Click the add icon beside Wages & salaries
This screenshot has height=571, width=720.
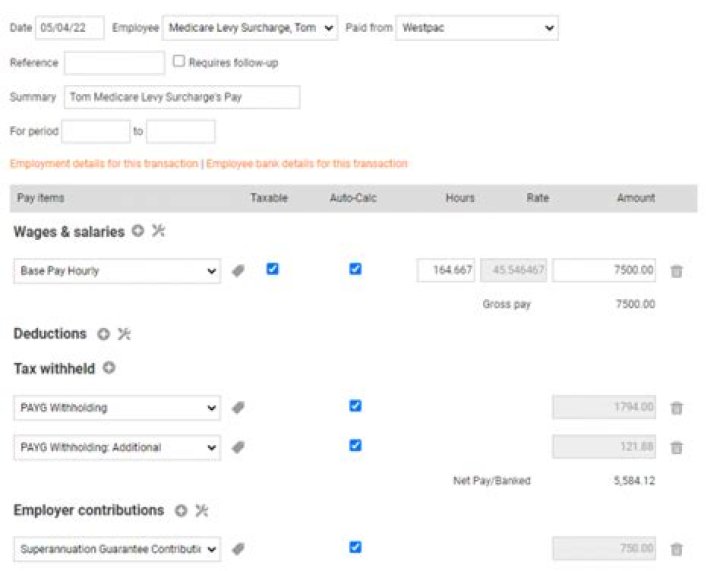(x=138, y=231)
